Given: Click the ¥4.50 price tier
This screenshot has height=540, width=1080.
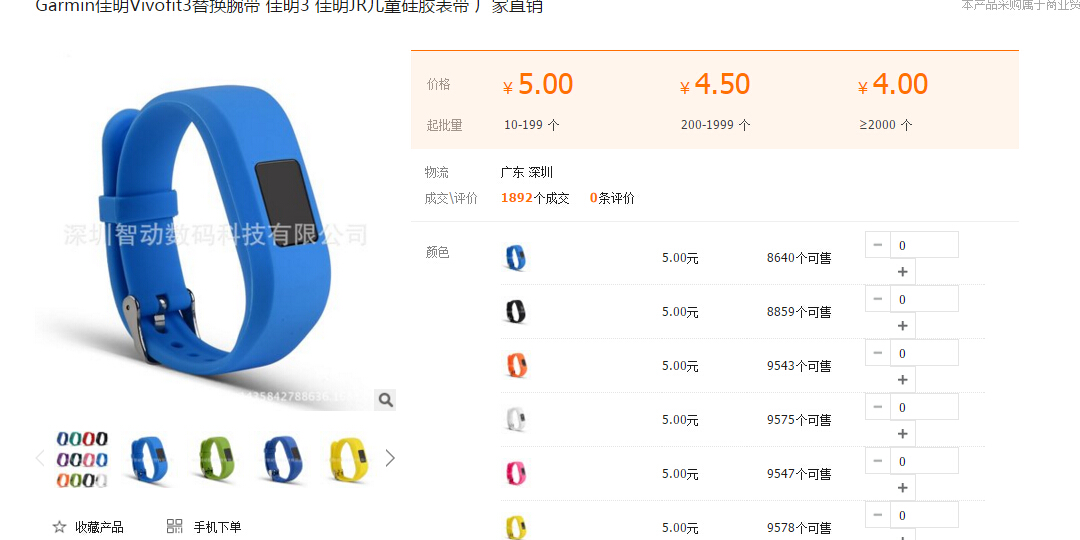Looking at the screenshot, I should pos(715,85).
